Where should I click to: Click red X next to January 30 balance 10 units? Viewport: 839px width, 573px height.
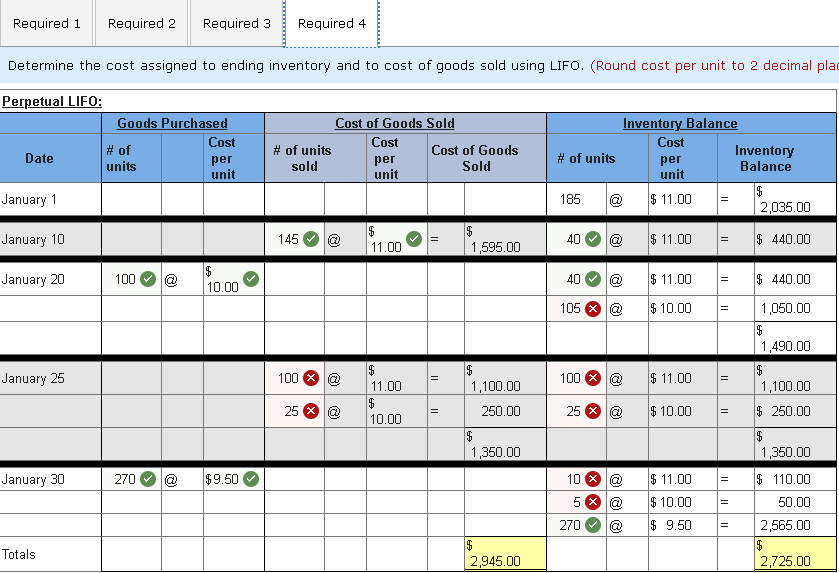[x=593, y=479]
